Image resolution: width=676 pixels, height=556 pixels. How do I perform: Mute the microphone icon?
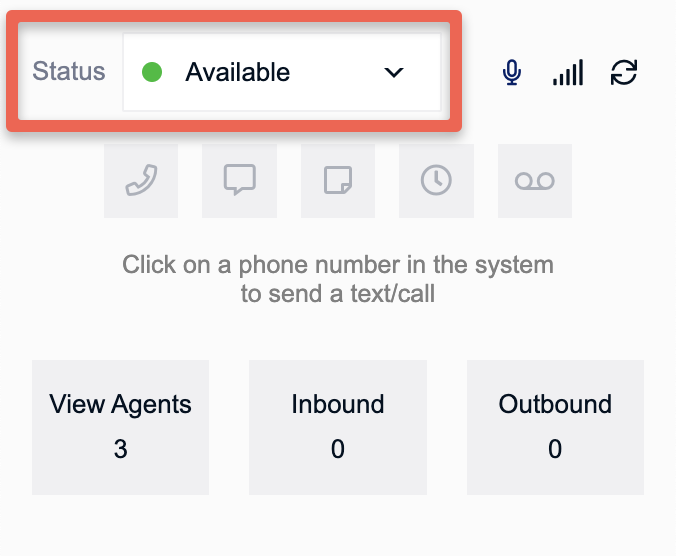pyautogui.click(x=512, y=72)
